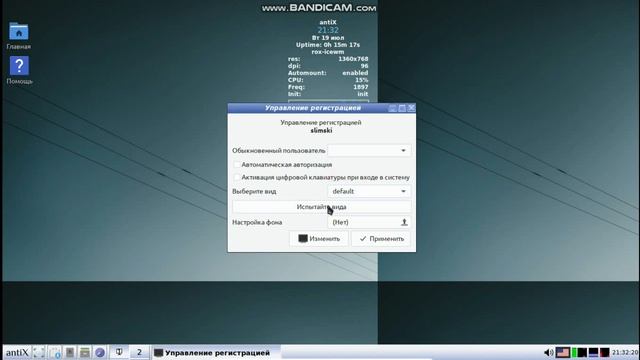The width and height of the screenshot is (640, 360).
Task: Switch to workspace 2 in taskbar
Action: [x=139, y=352]
